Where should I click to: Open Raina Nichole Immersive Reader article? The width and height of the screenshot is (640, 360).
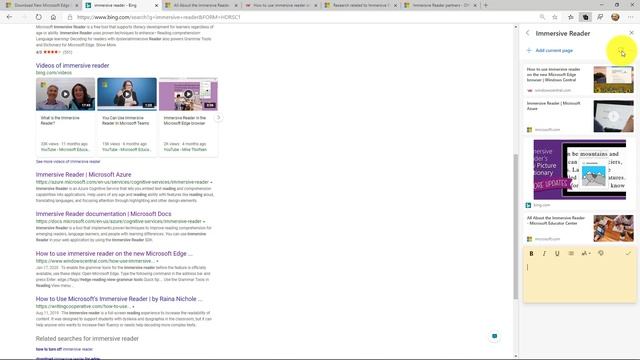[119, 299]
